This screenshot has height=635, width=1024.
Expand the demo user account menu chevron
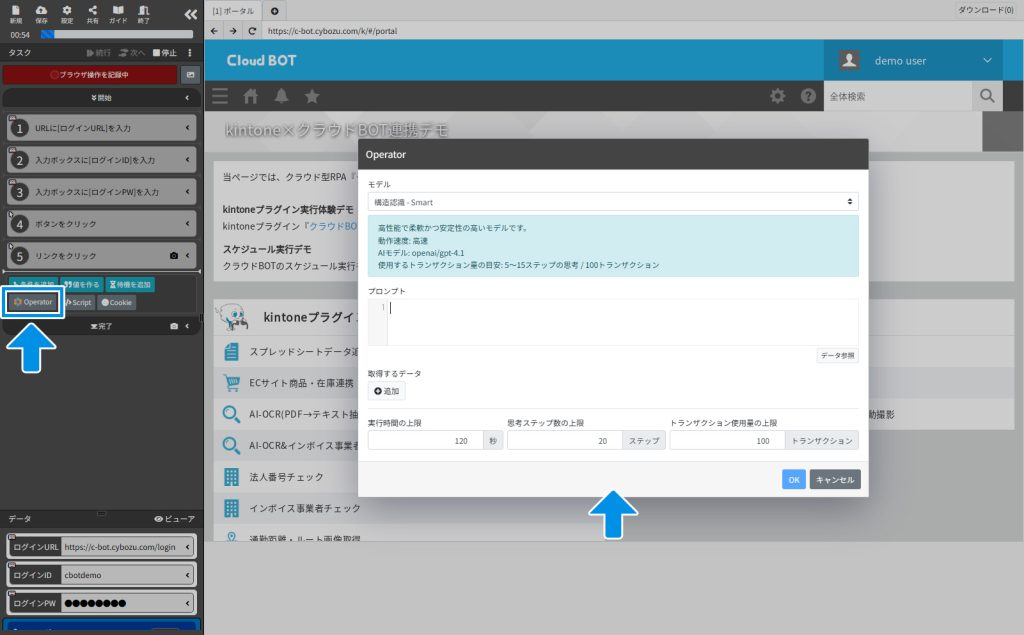[x=987, y=61]
